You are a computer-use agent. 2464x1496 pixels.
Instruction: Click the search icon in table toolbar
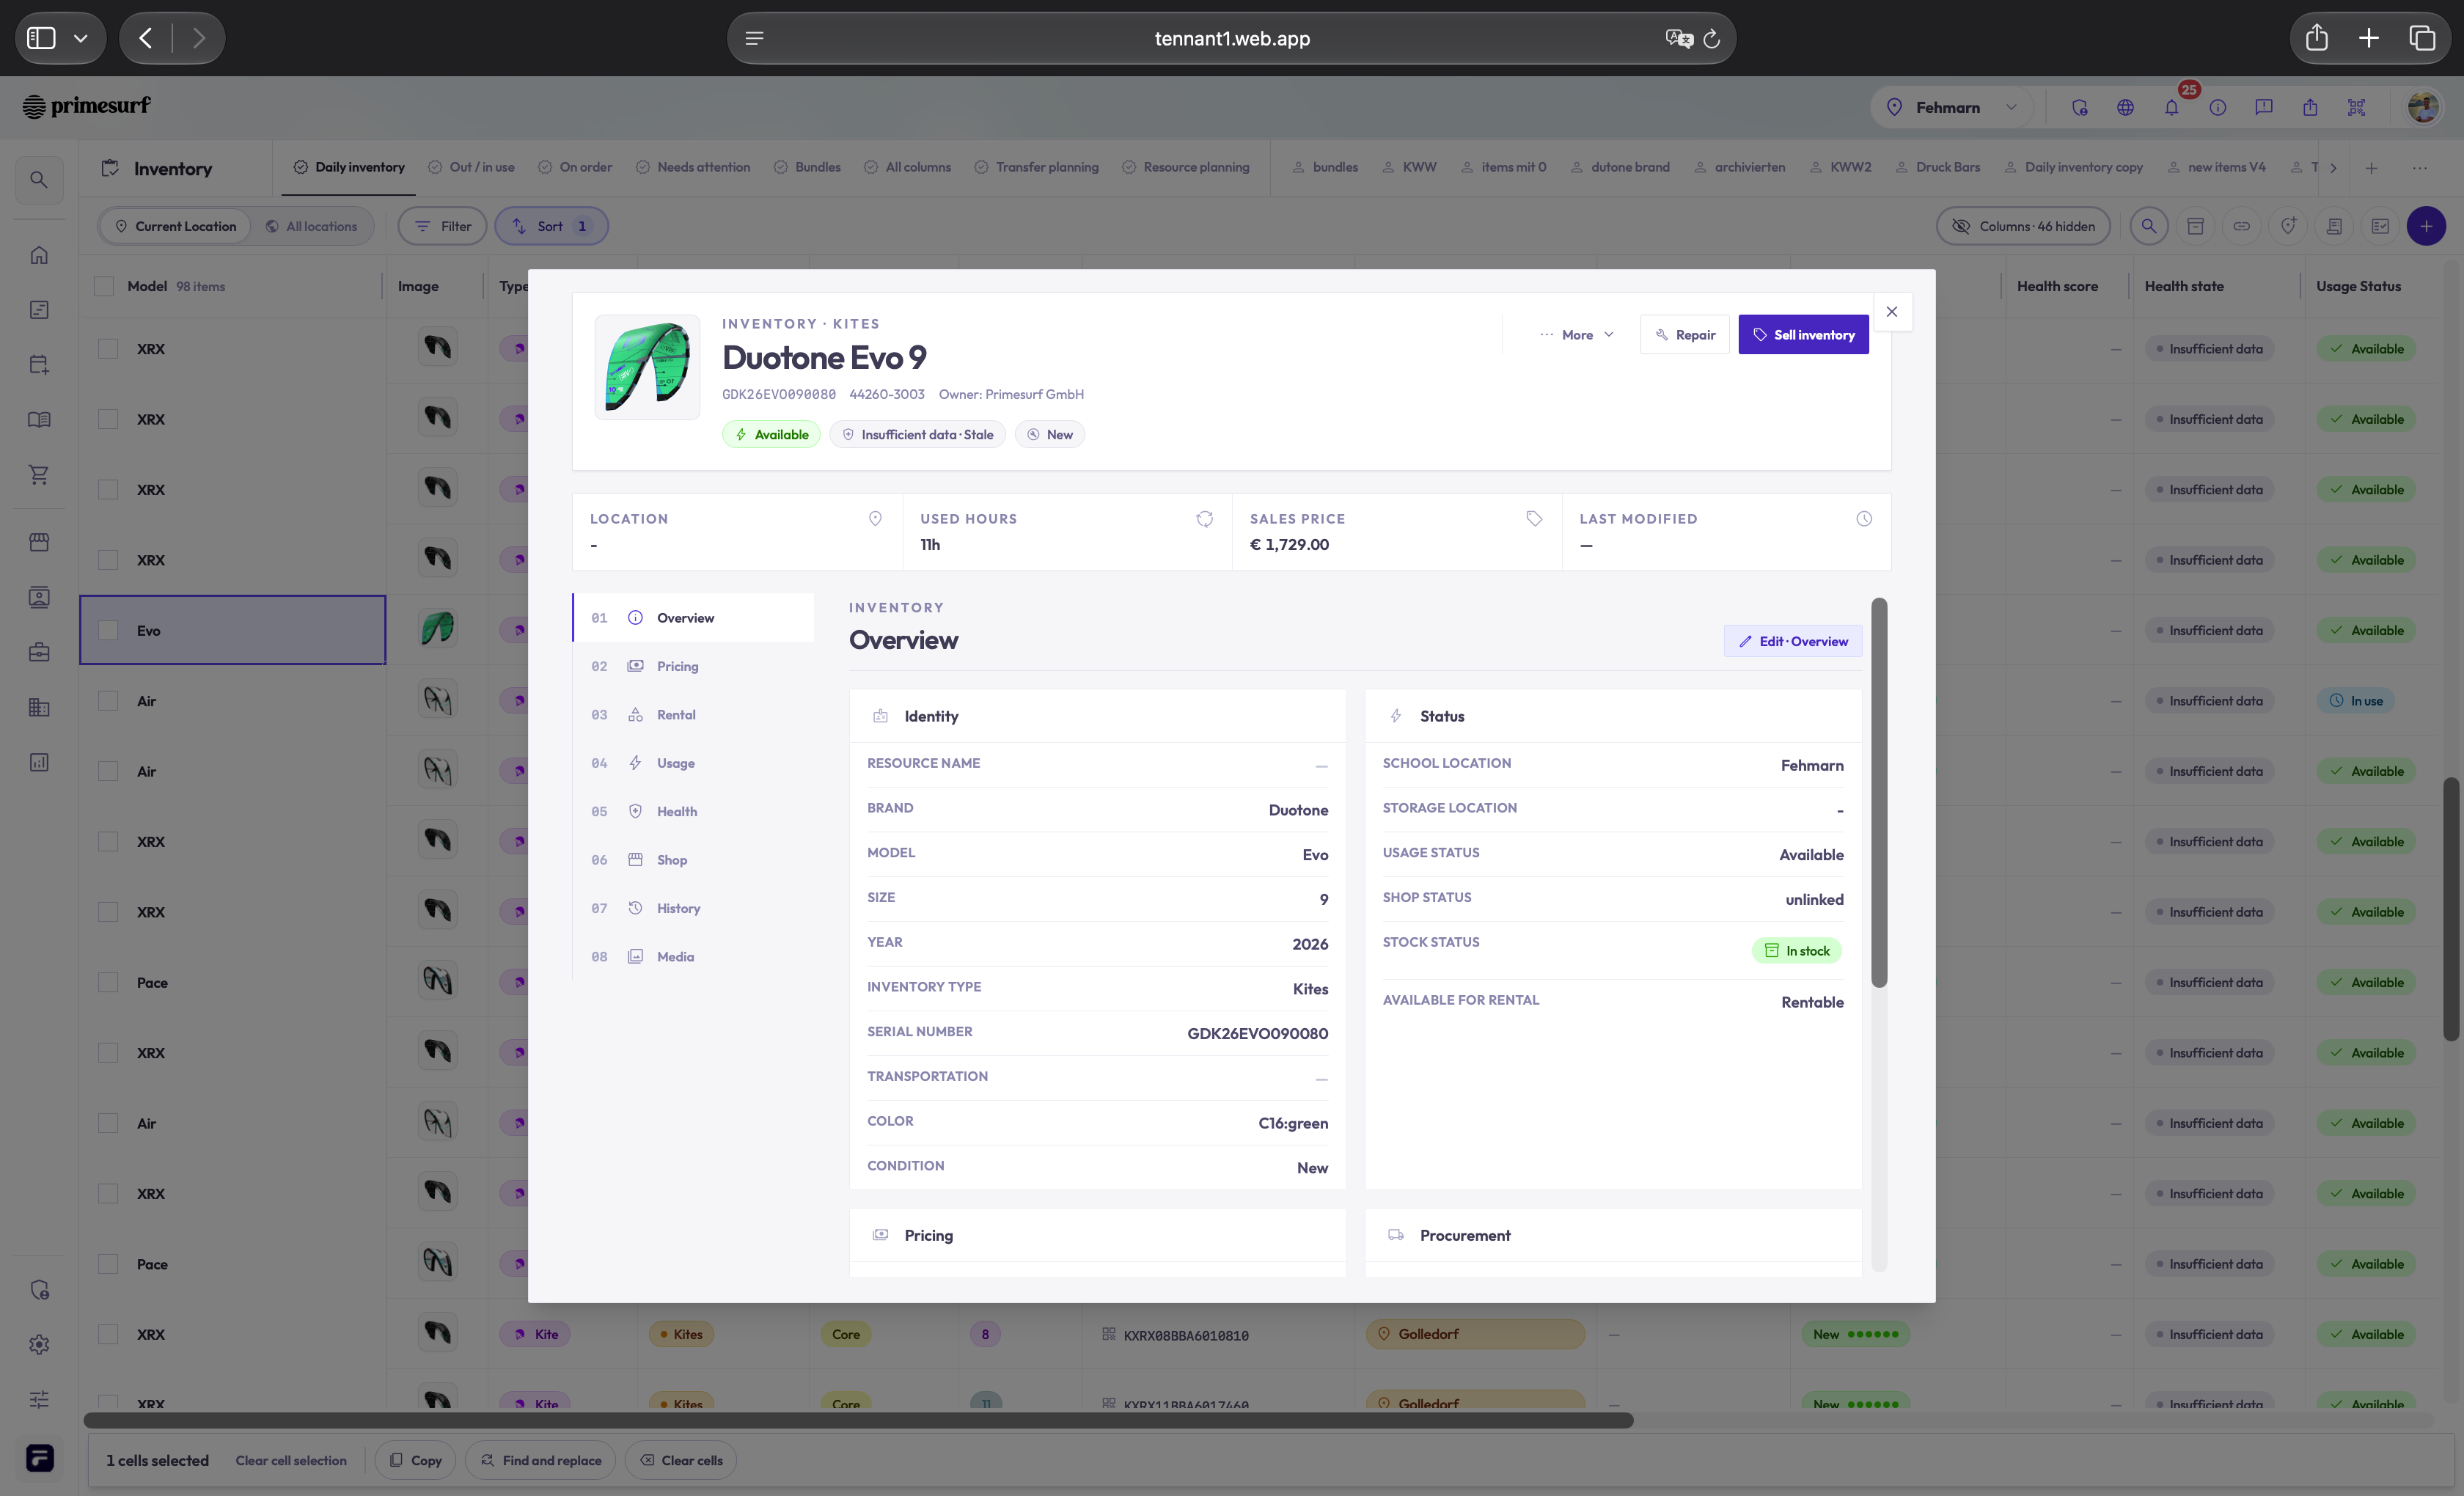(2148, 226)
